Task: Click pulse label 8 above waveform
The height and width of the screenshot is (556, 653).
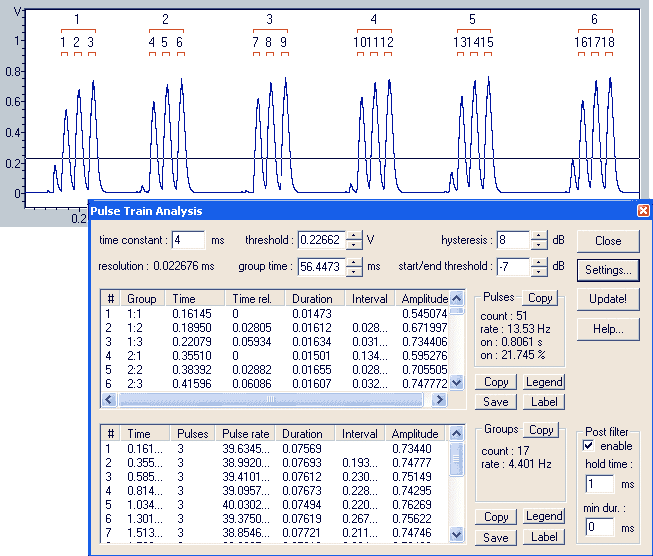Action: click(269, 42)
